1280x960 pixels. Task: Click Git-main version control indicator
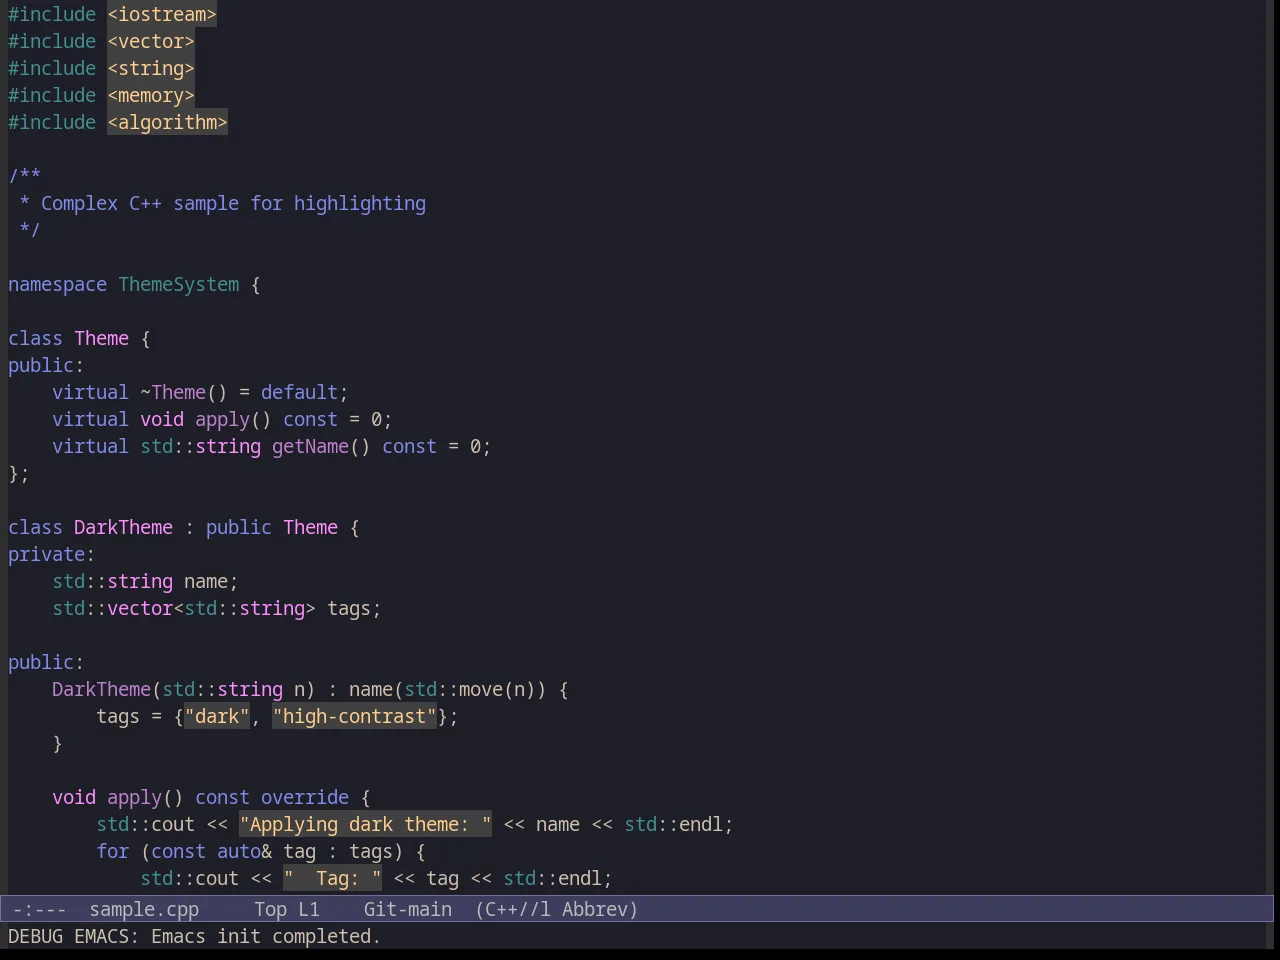[x=408, y=909]
